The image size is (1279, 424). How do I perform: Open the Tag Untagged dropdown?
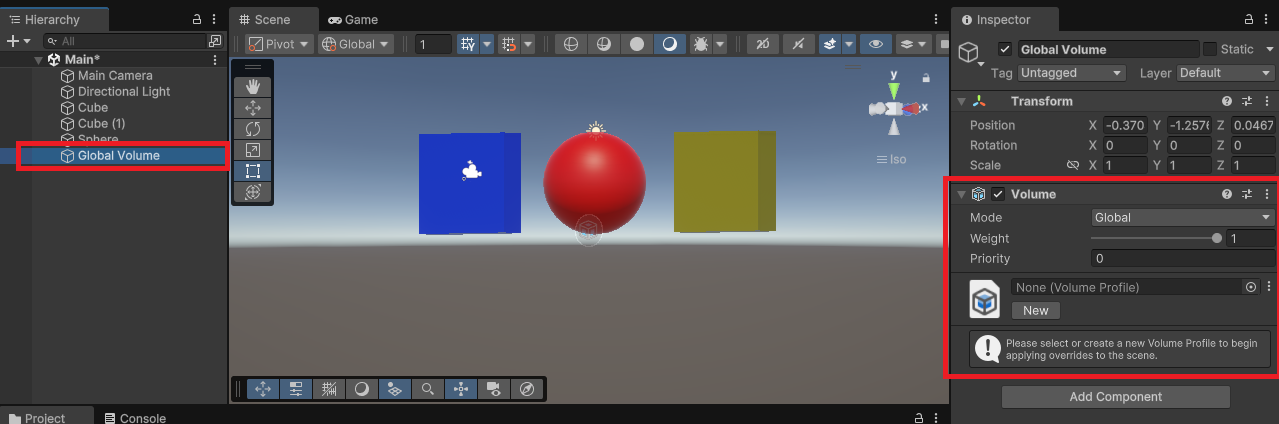pyautogui.click(x=1072, y=73)
